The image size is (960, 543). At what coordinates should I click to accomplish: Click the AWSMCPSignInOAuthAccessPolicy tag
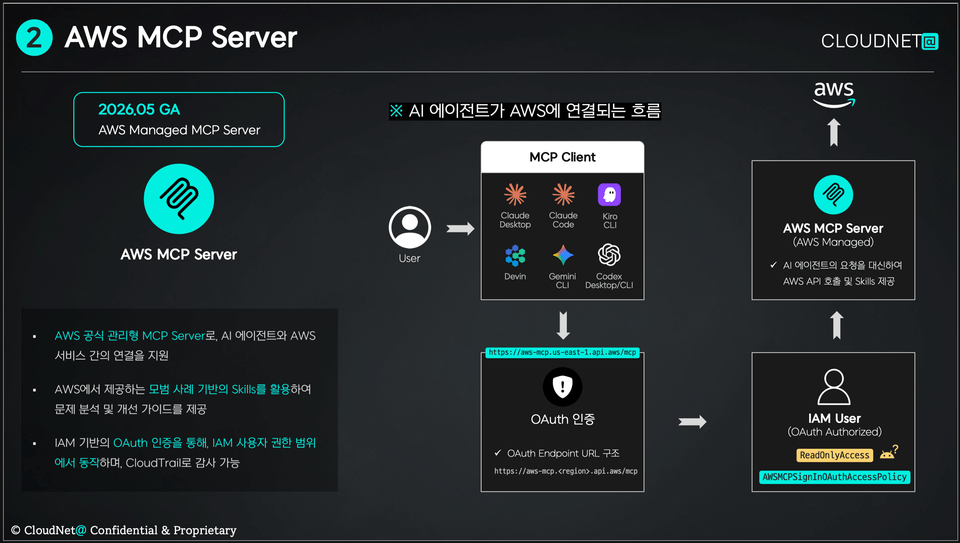[834, 477]
